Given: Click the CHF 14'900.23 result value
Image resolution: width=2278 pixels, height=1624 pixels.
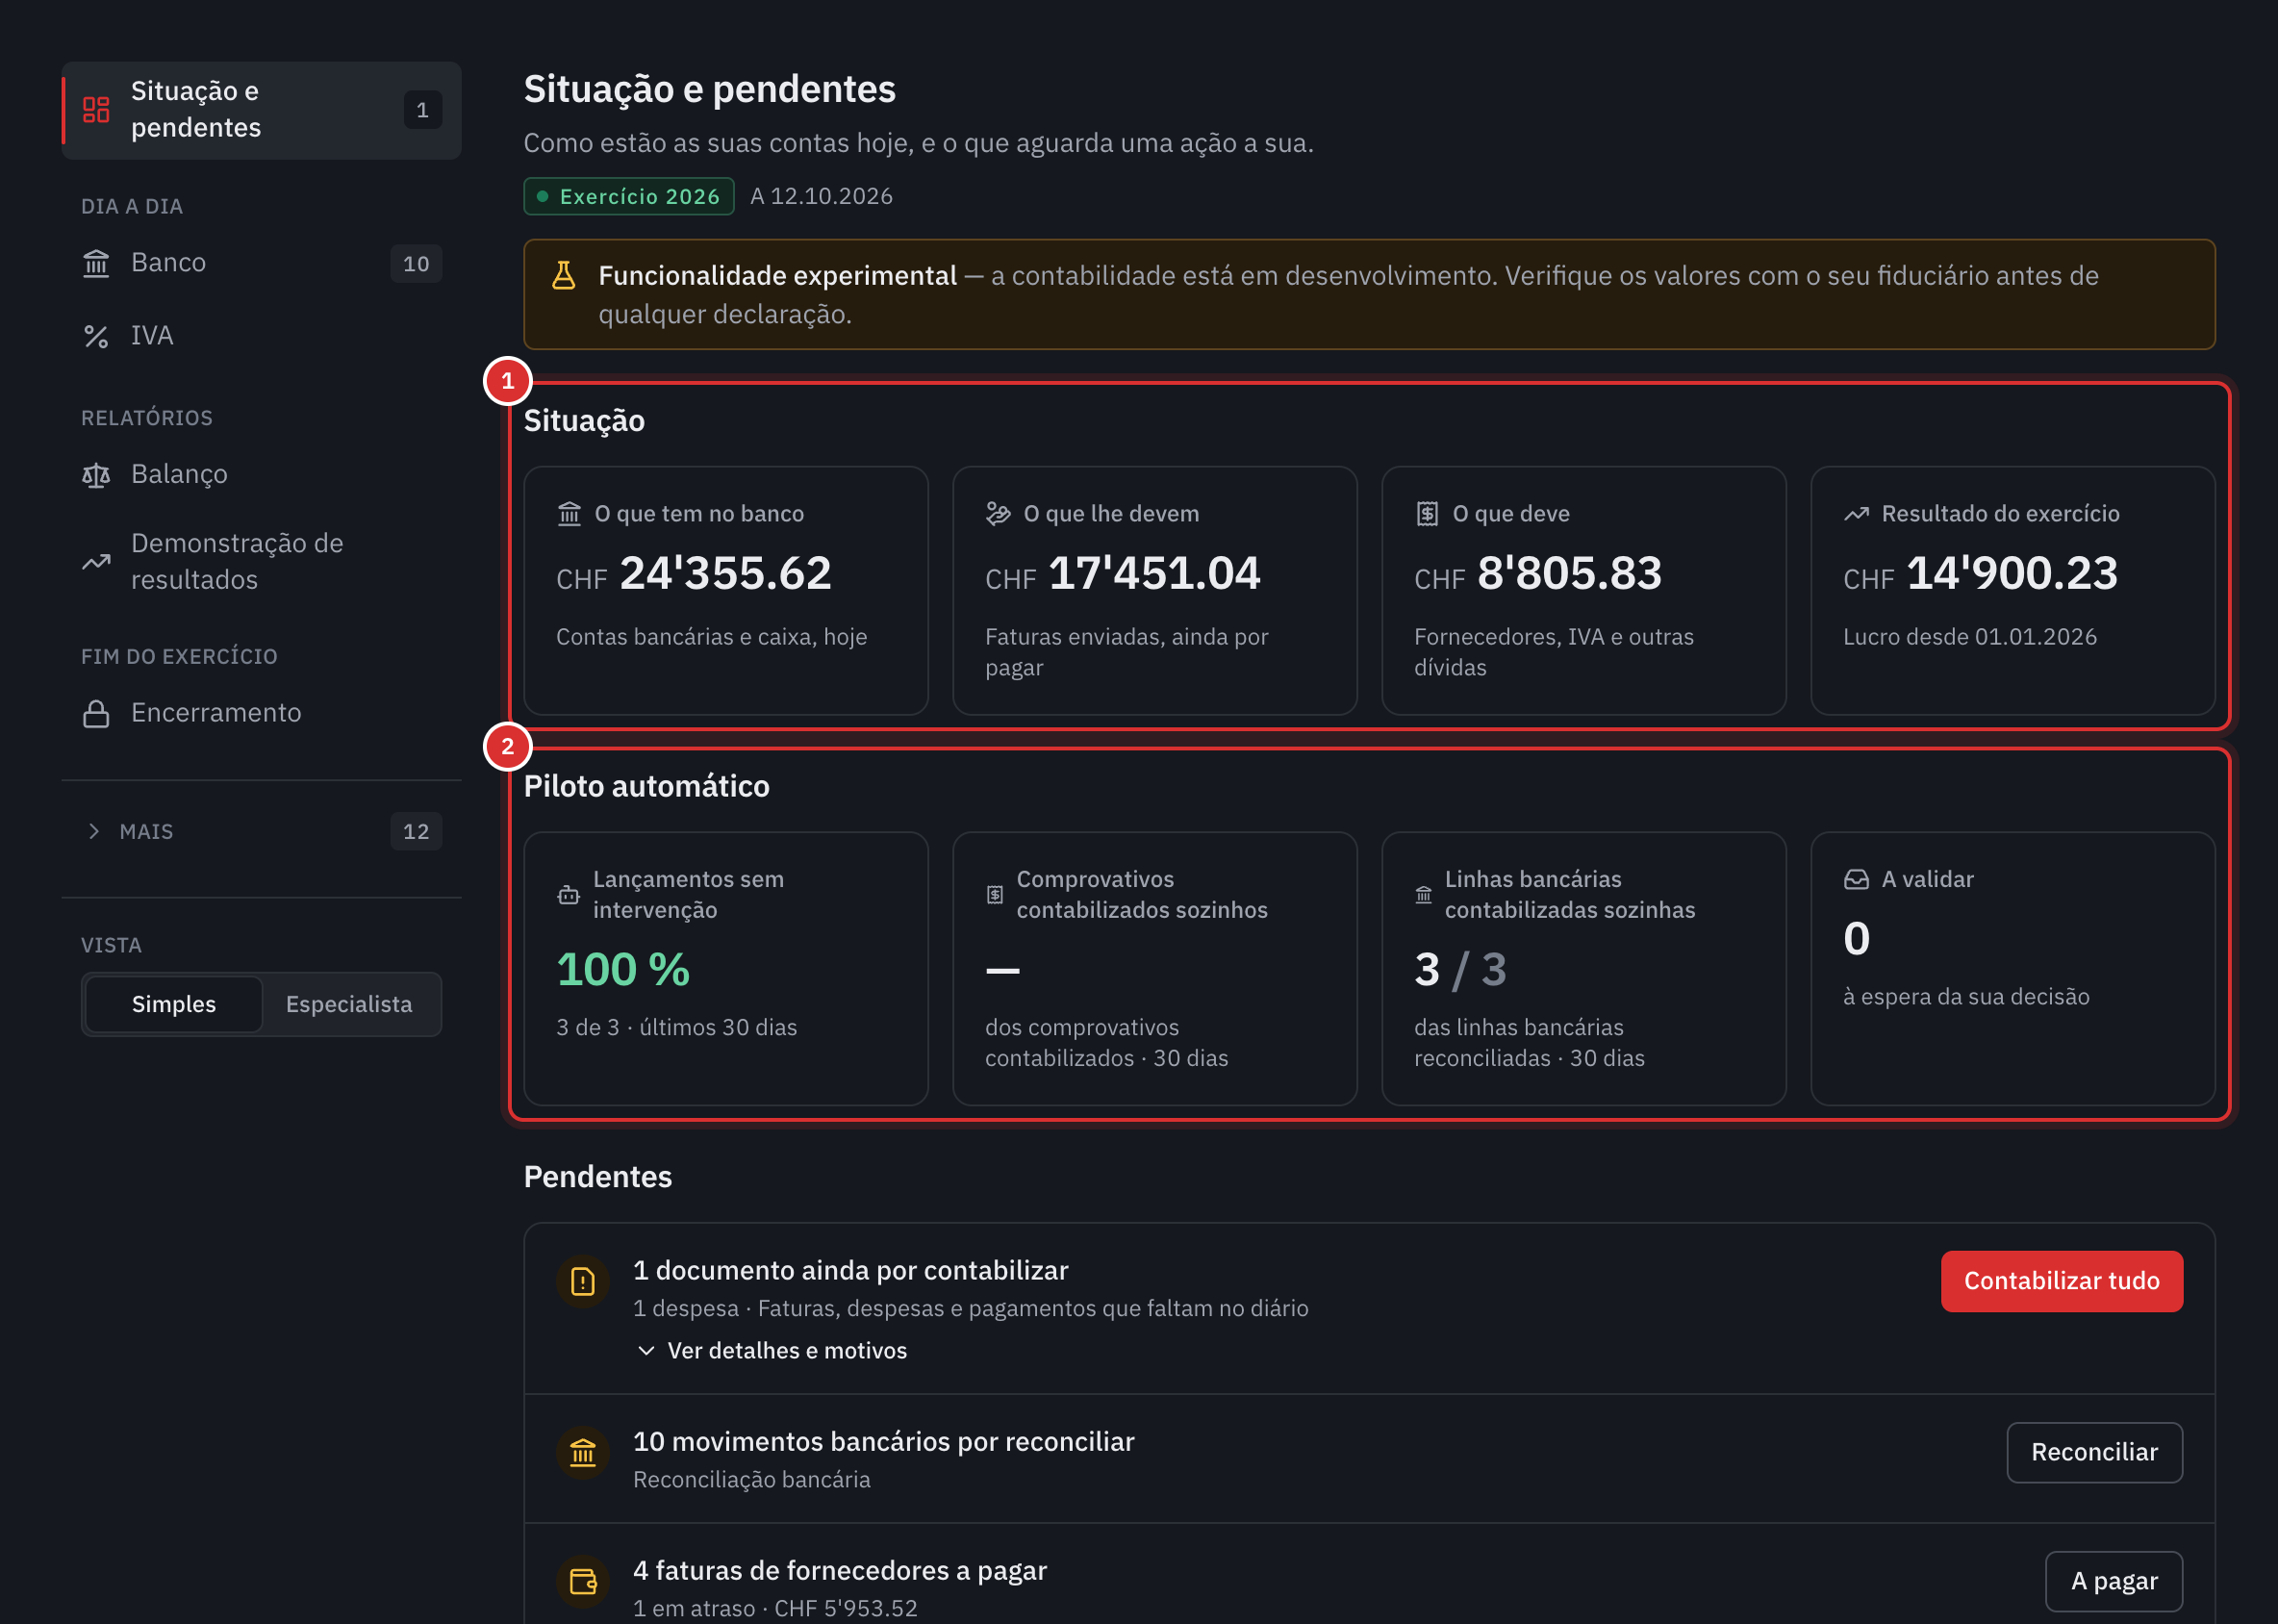Looking at the screenshot, I should [x=1981, y=574].
